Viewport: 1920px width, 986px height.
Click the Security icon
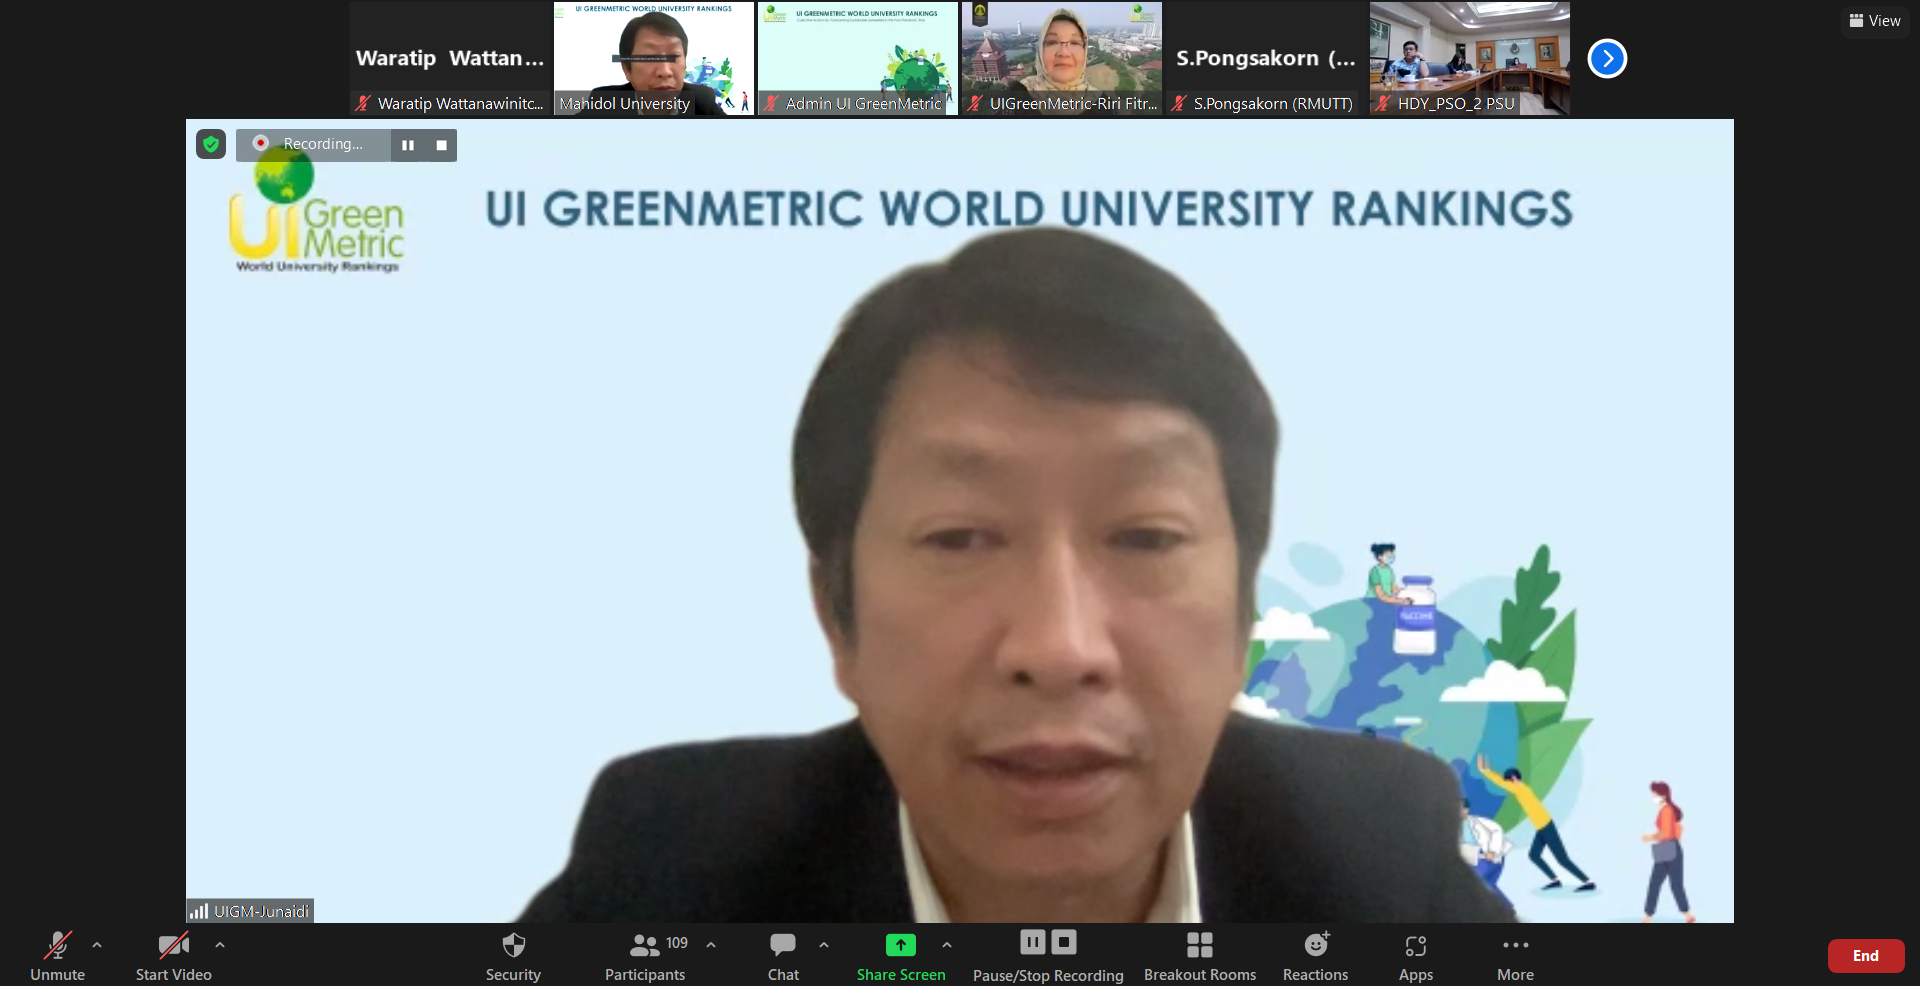coord(513,944)
